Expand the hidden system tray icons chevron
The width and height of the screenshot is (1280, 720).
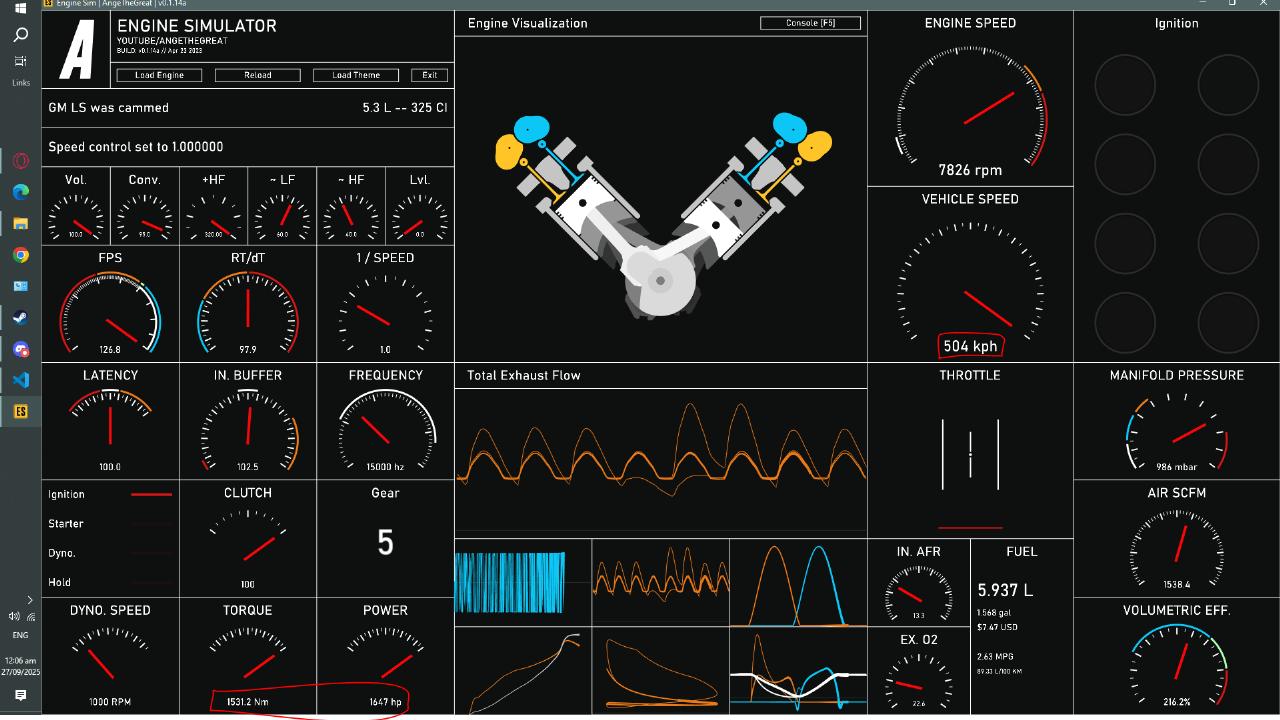[x=29, y=600]
